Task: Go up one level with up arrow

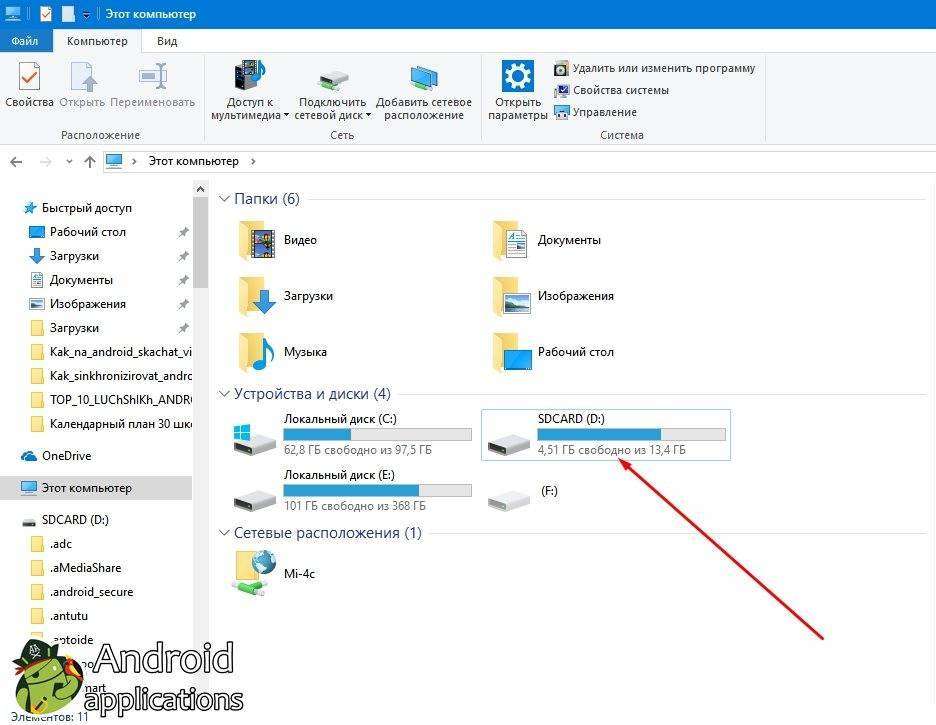Action: (x=90, y=162)
